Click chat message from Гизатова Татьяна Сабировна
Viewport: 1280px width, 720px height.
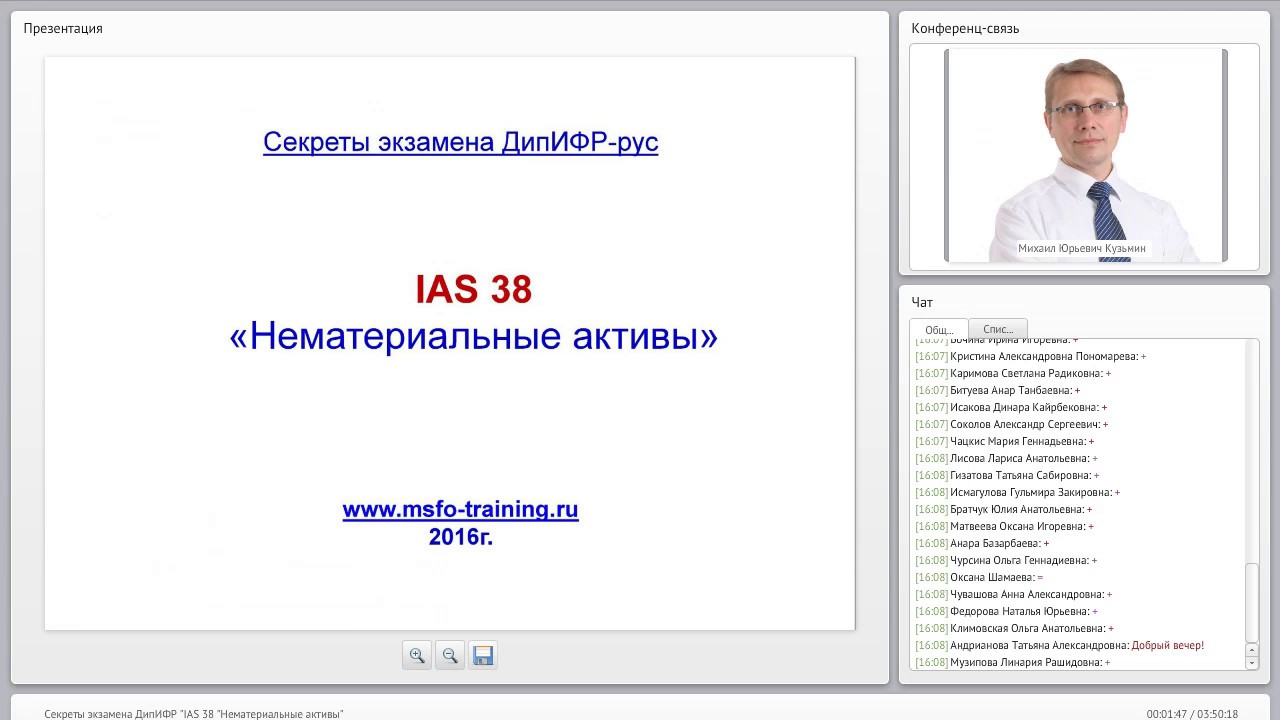tap(1007, 475)
